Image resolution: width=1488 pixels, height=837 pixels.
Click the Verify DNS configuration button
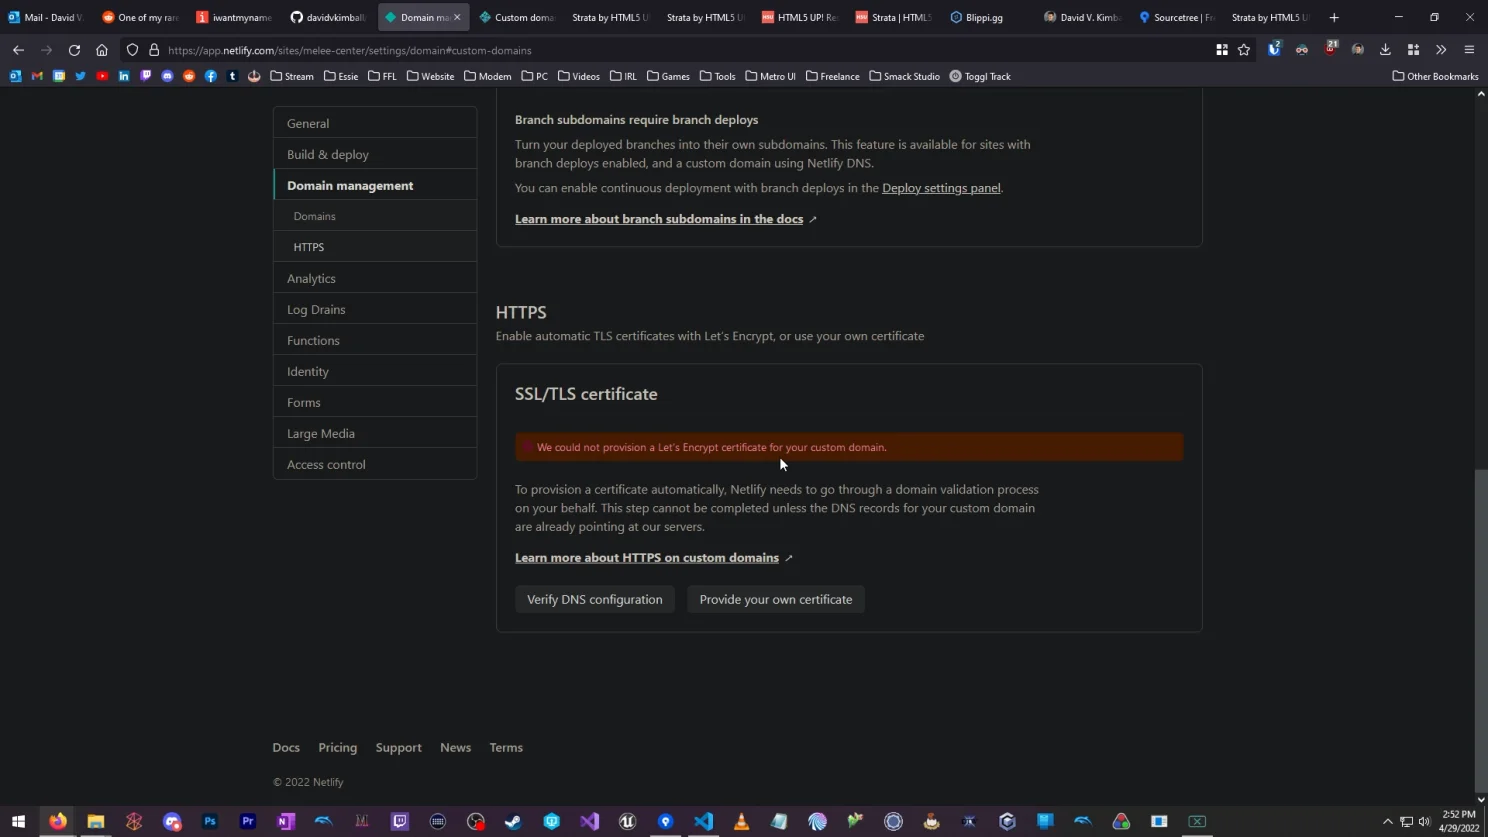pyautogui.click(x=594, y=599)
